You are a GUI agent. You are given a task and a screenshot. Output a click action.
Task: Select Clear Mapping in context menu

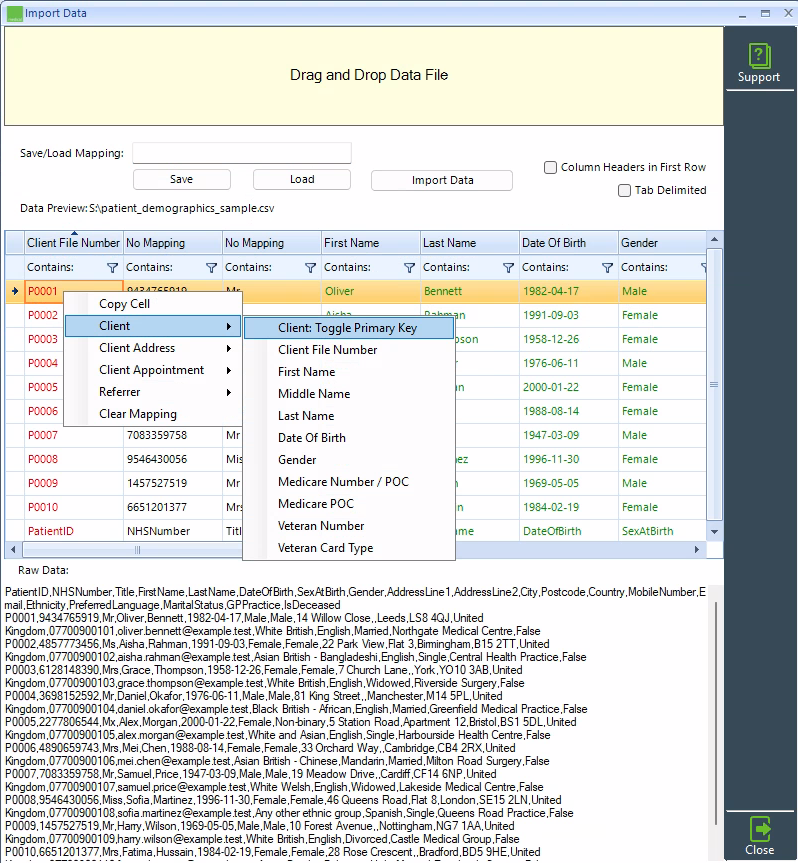tap(153, 414)
